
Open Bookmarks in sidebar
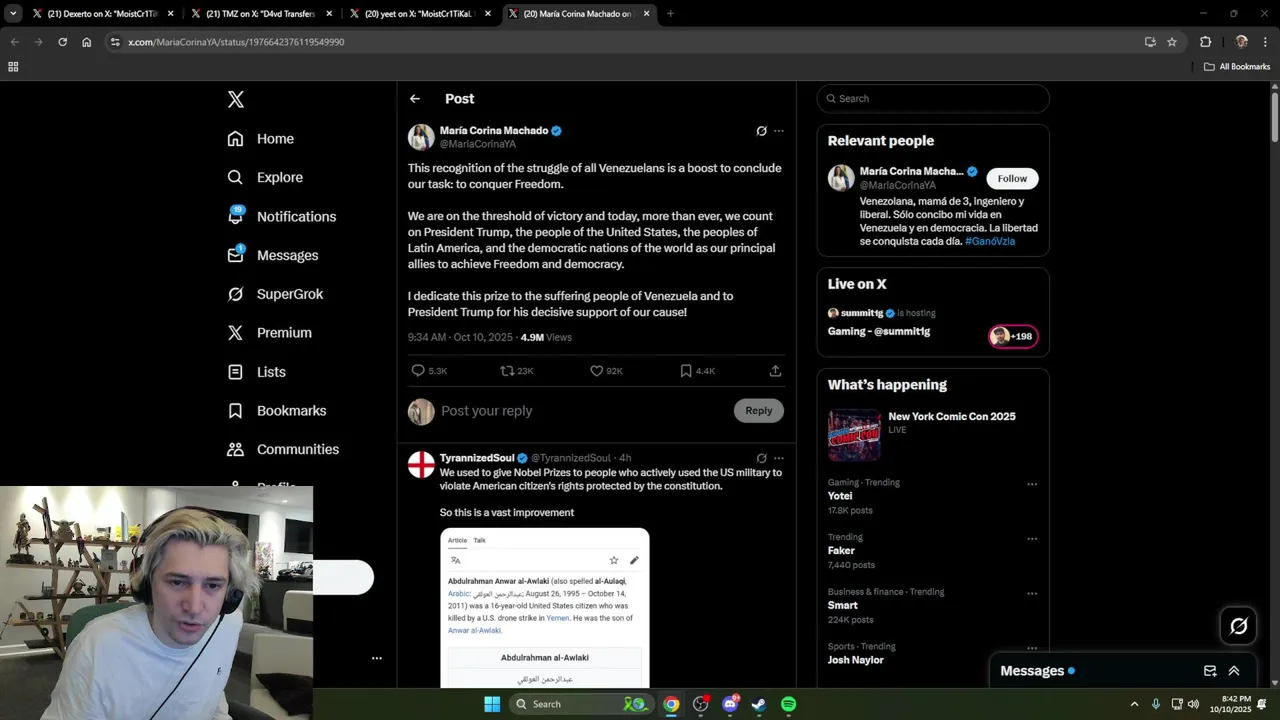(277, 411)
